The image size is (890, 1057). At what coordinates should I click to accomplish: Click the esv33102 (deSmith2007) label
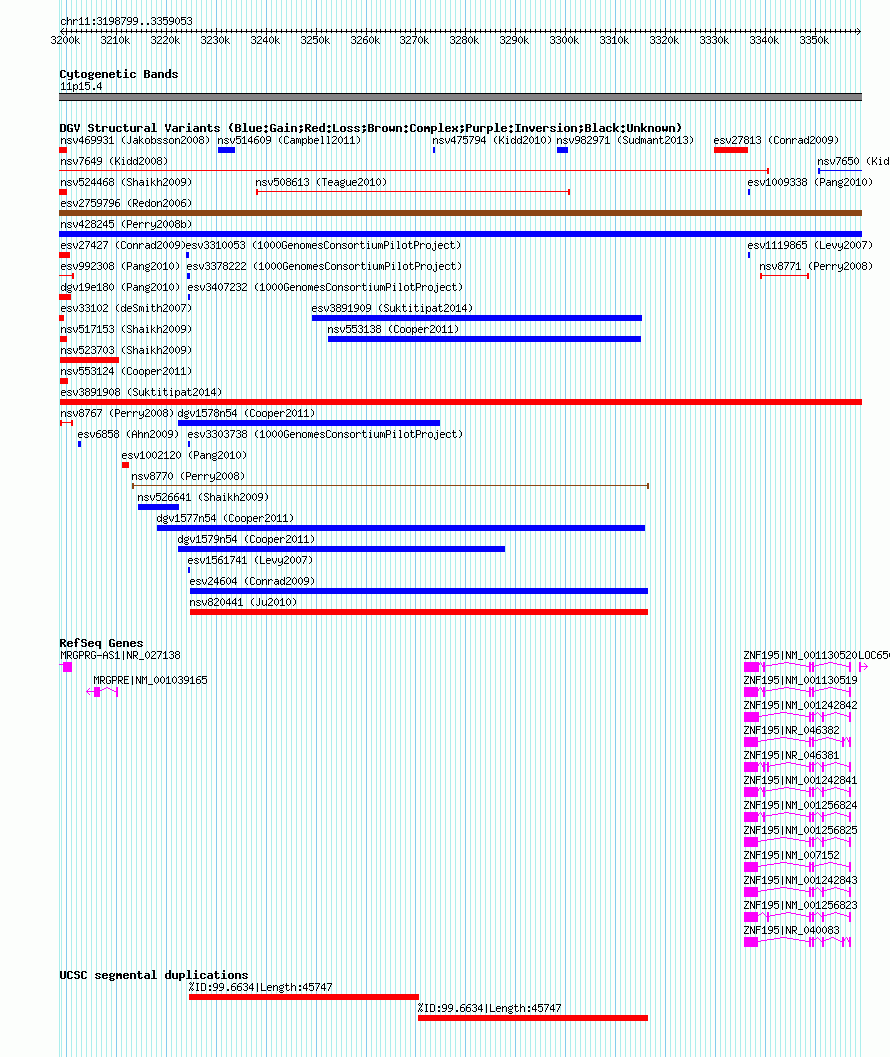point(126,307)
